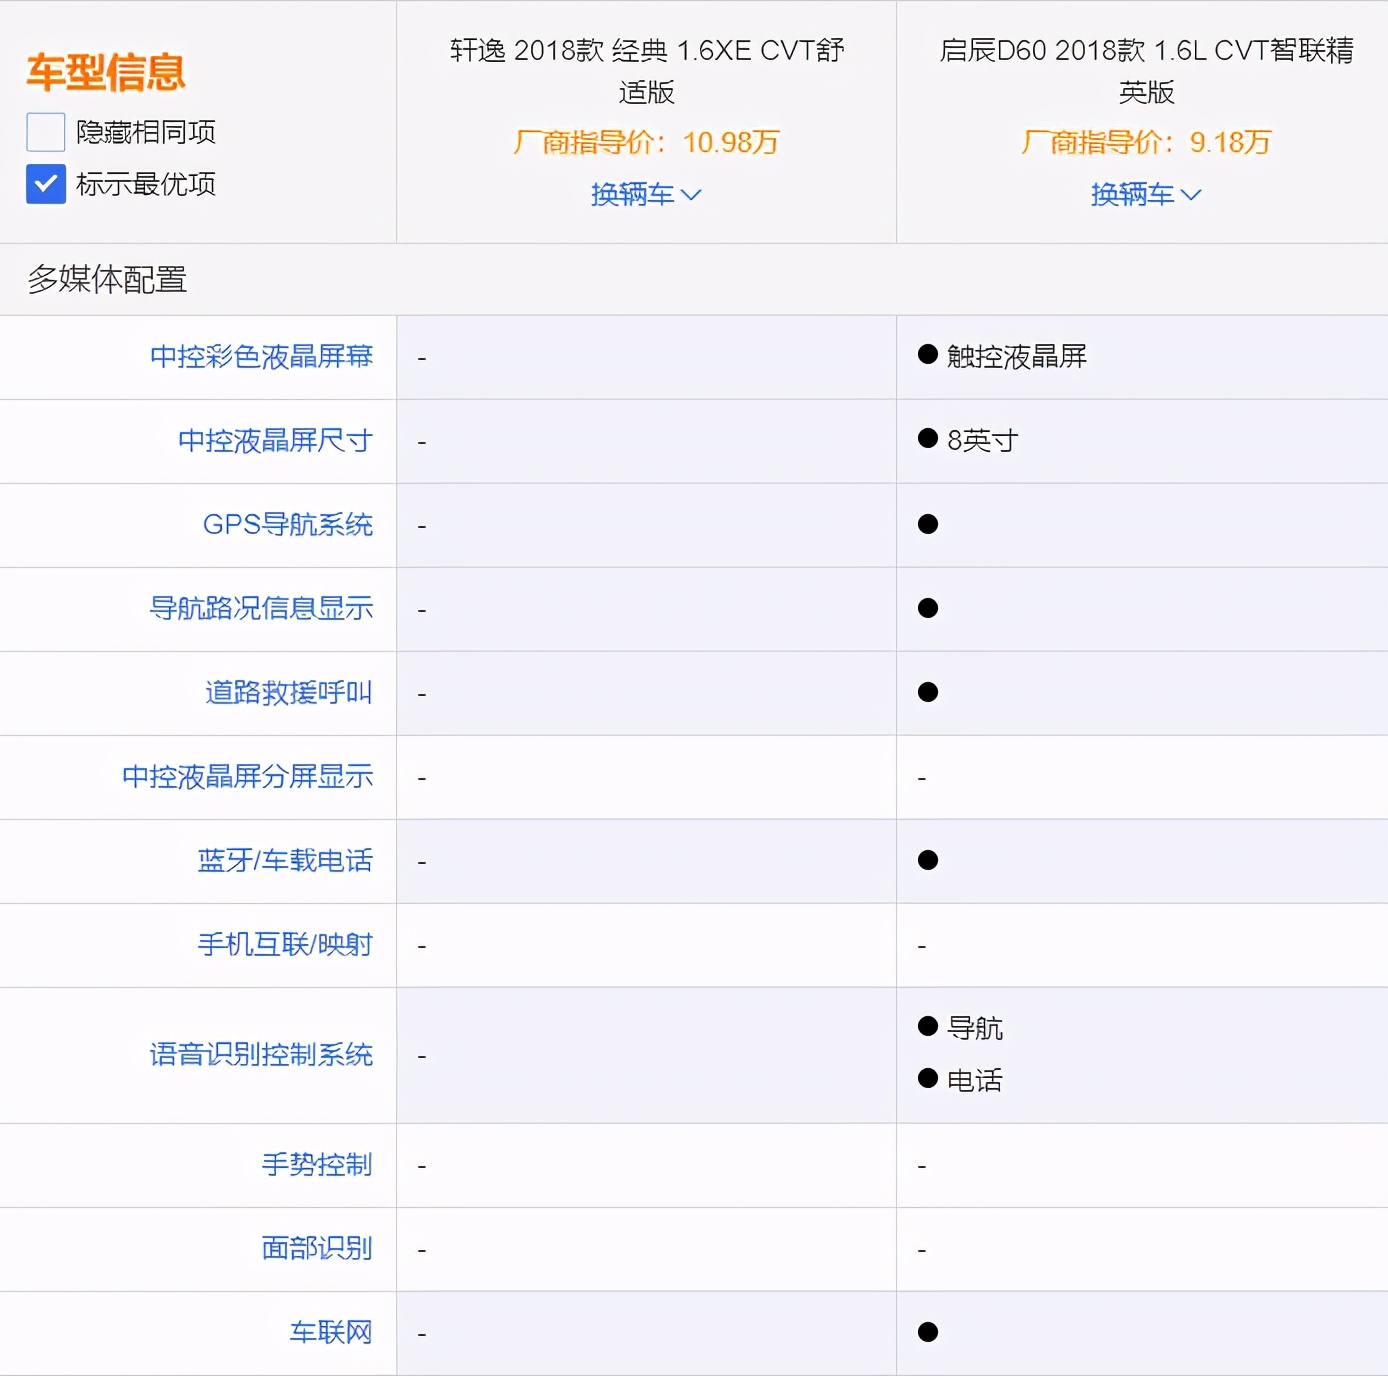1388x1376 pixels.
Task: Click the 手机互联/映射 link
Action: point(285,945)
